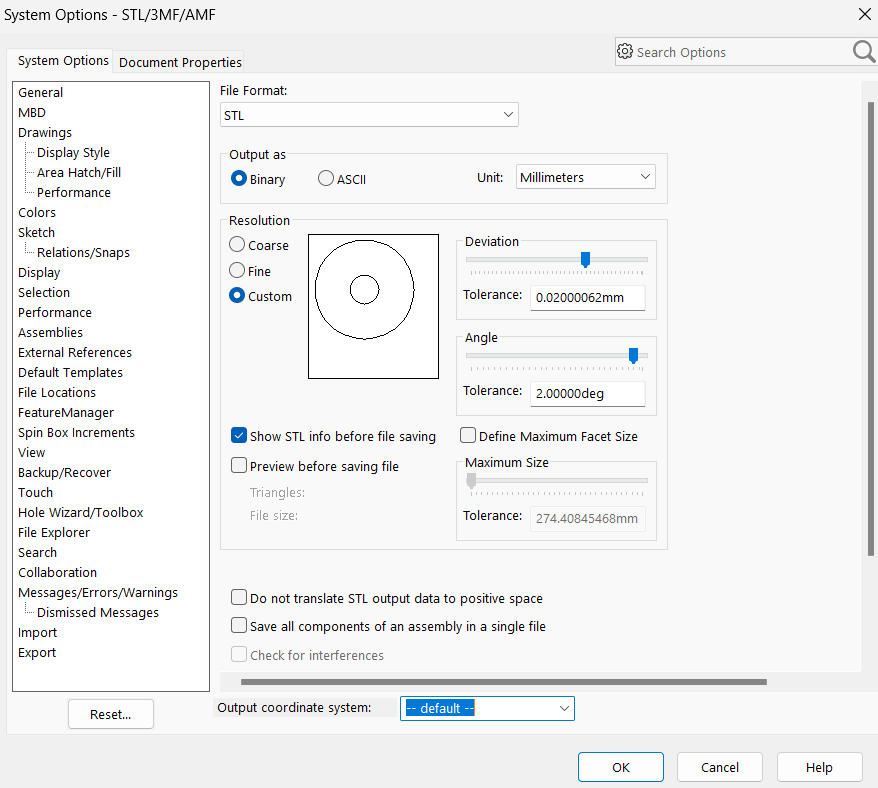
Task: Open Display Style under Drawings
Action: (x=73, y=152)
